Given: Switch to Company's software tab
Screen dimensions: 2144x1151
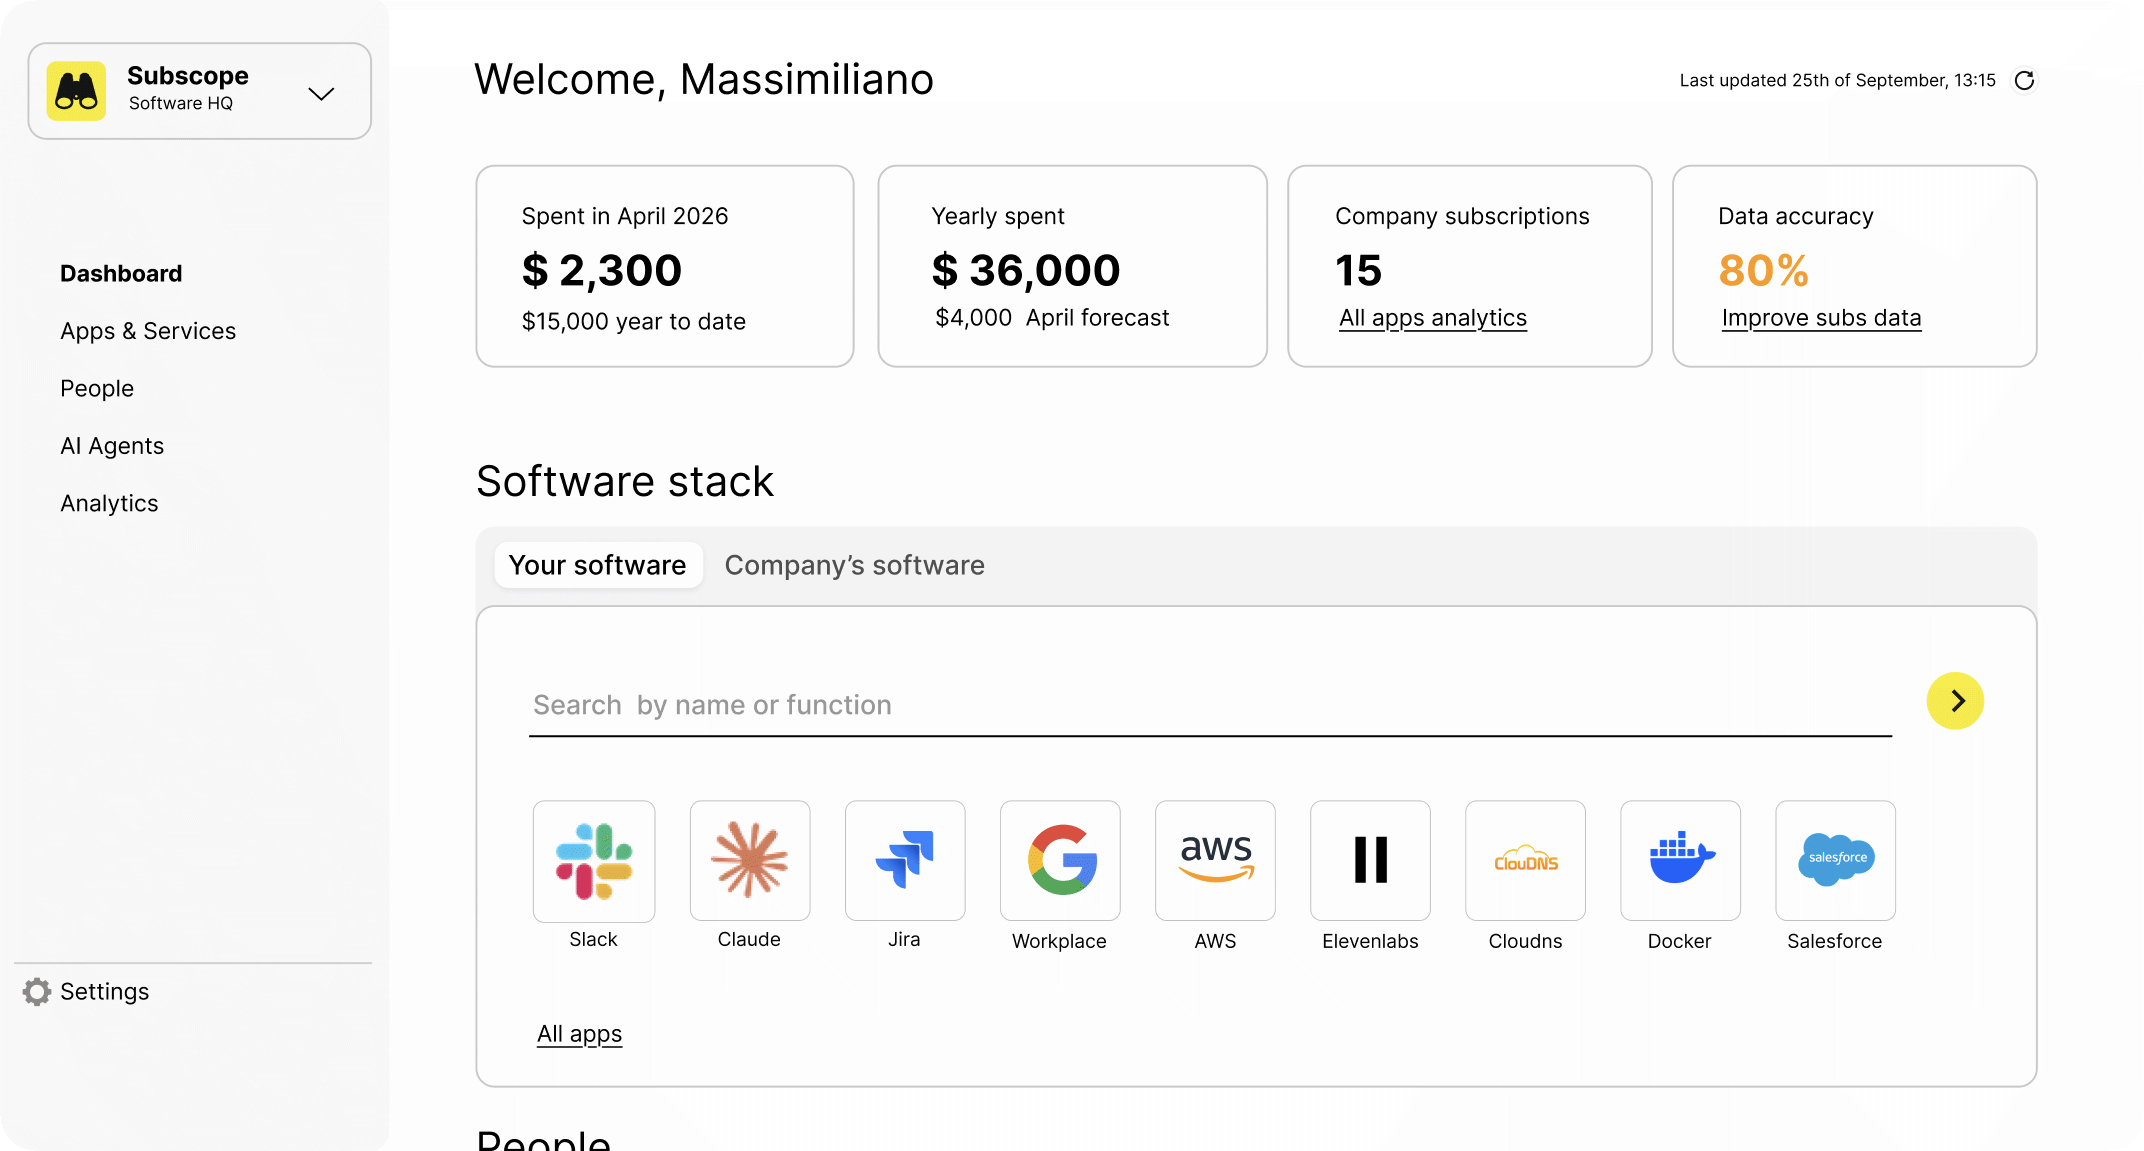Looking at the screenshot, I should tap(854, 565).
